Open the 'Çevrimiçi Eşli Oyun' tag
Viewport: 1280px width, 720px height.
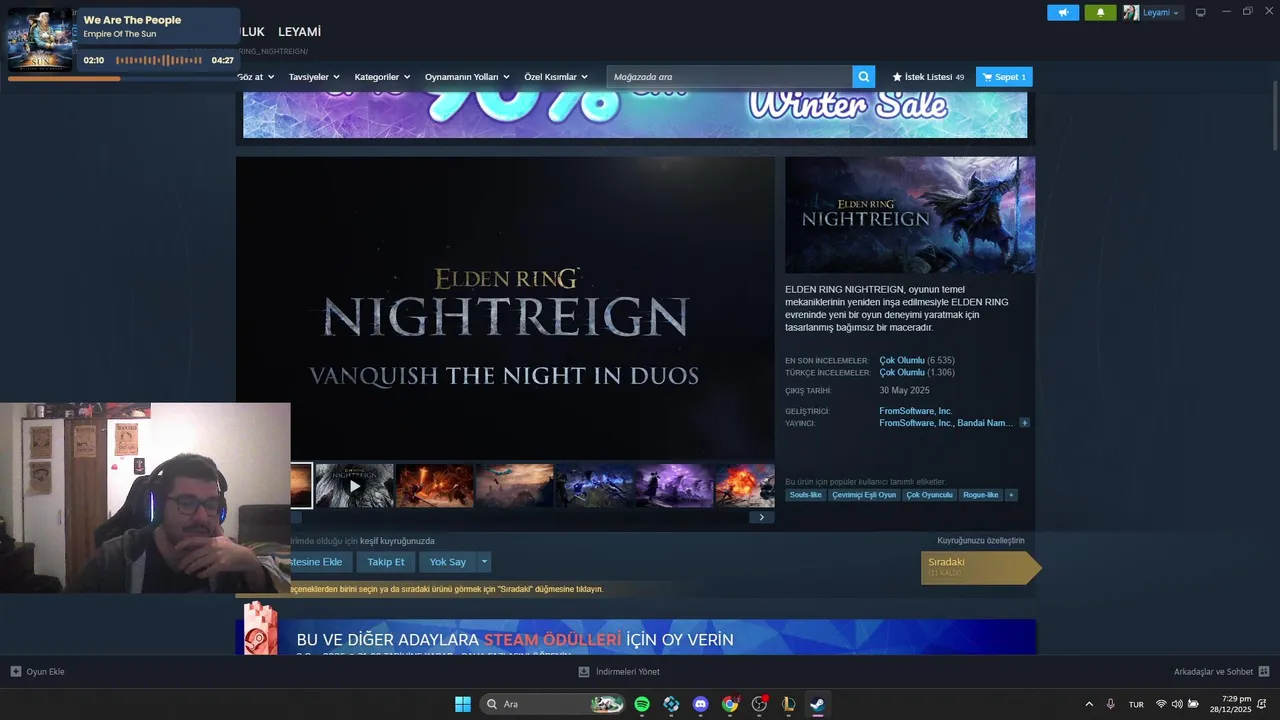pyautogui.click(x=864, y=495)
